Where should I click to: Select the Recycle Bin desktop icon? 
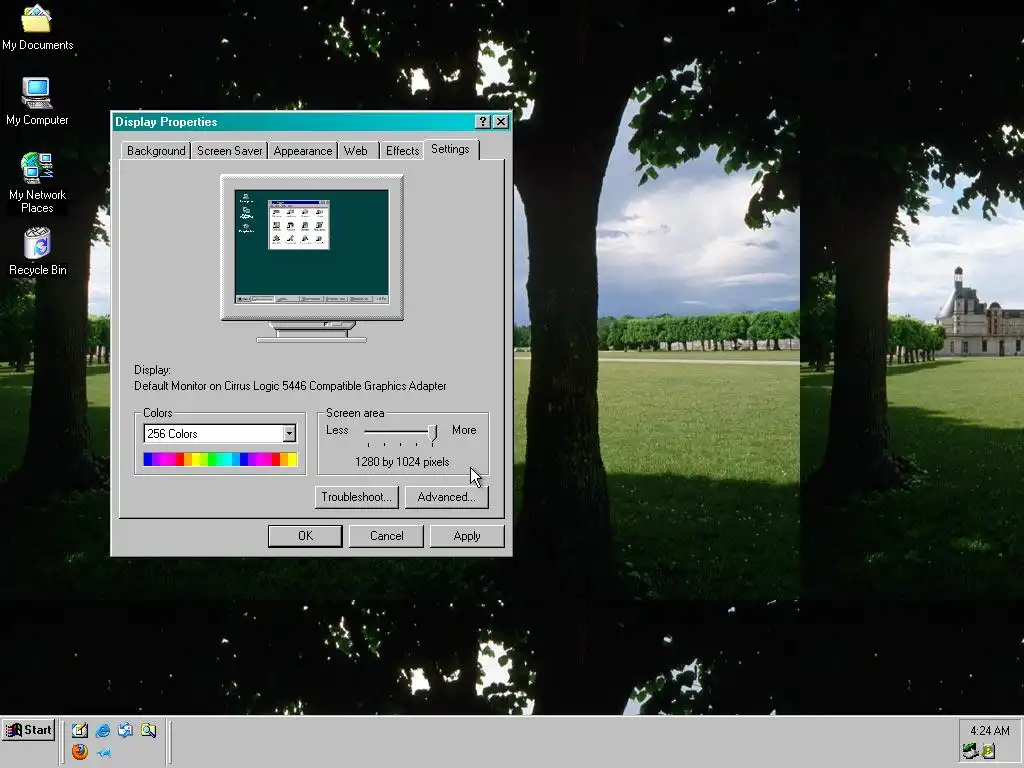(37, 251)
